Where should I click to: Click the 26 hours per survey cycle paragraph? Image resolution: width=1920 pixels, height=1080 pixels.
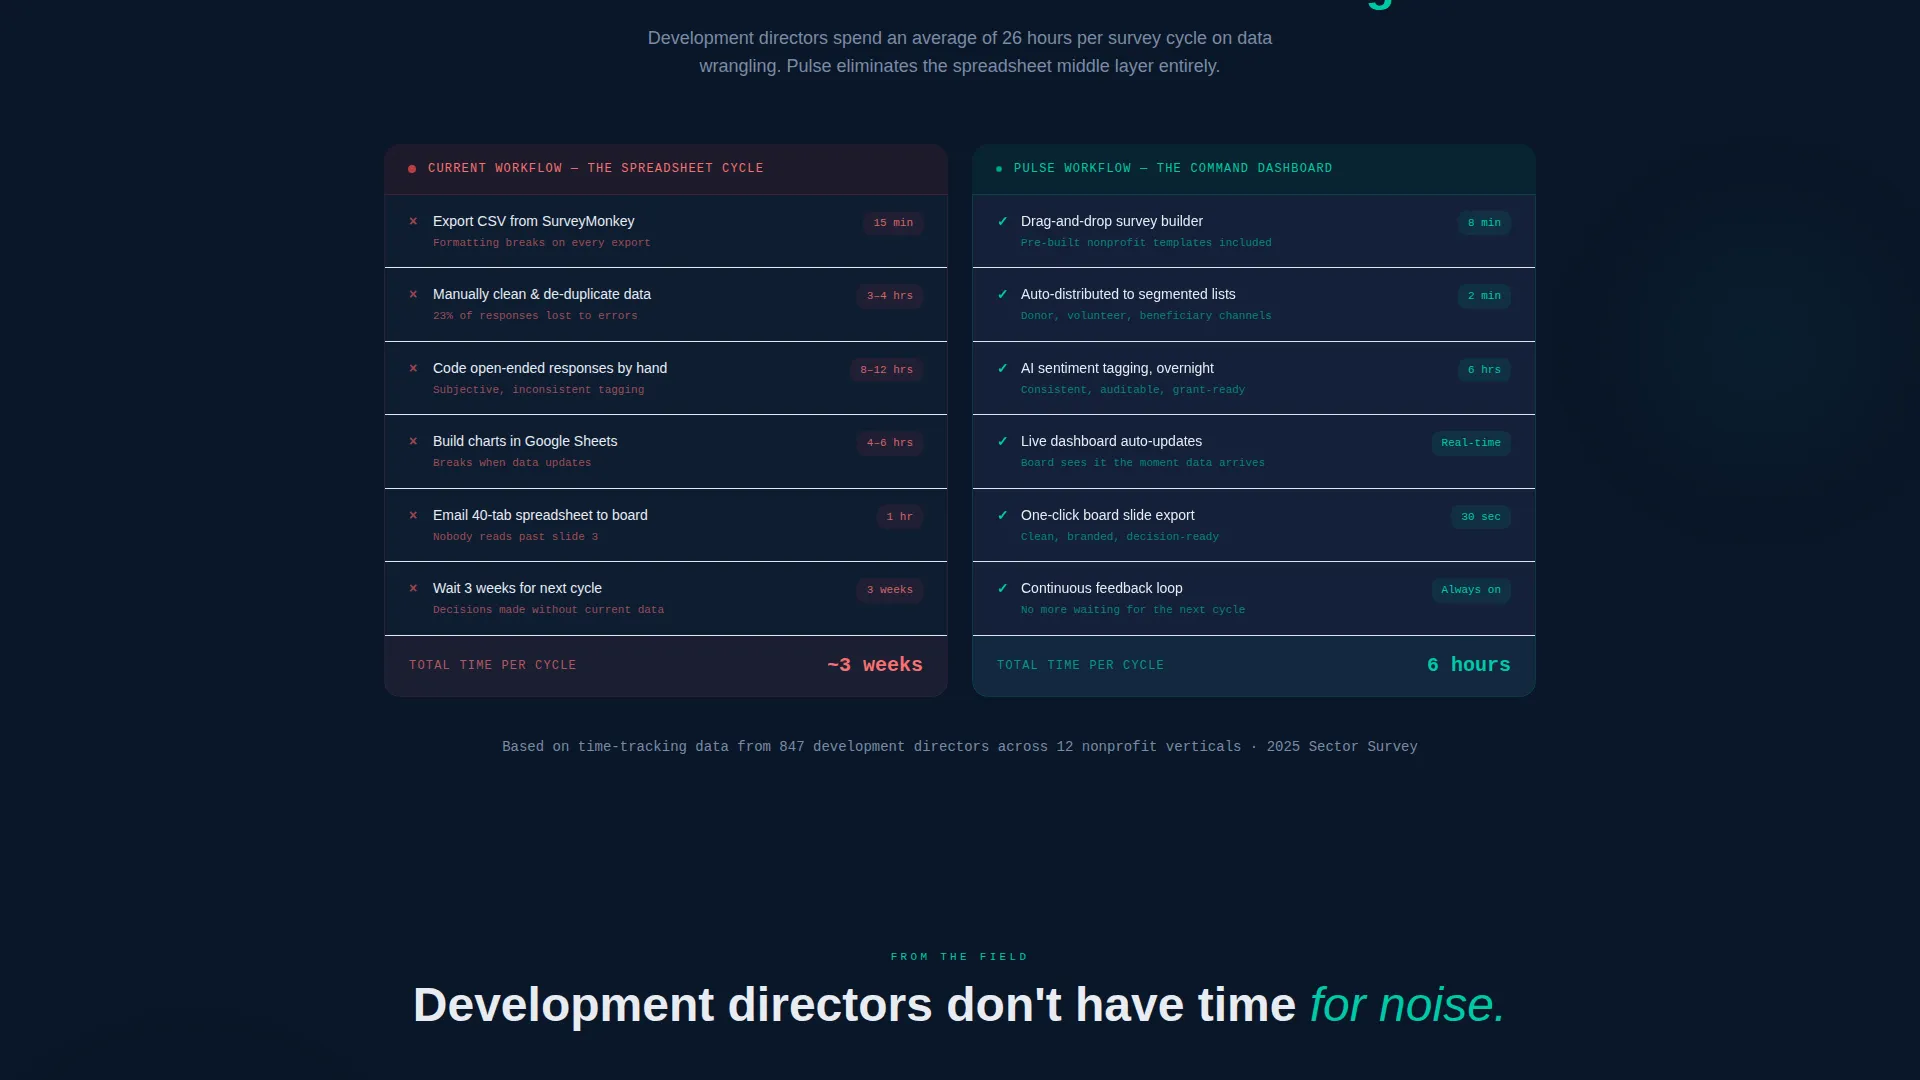(x=960, y=52)
